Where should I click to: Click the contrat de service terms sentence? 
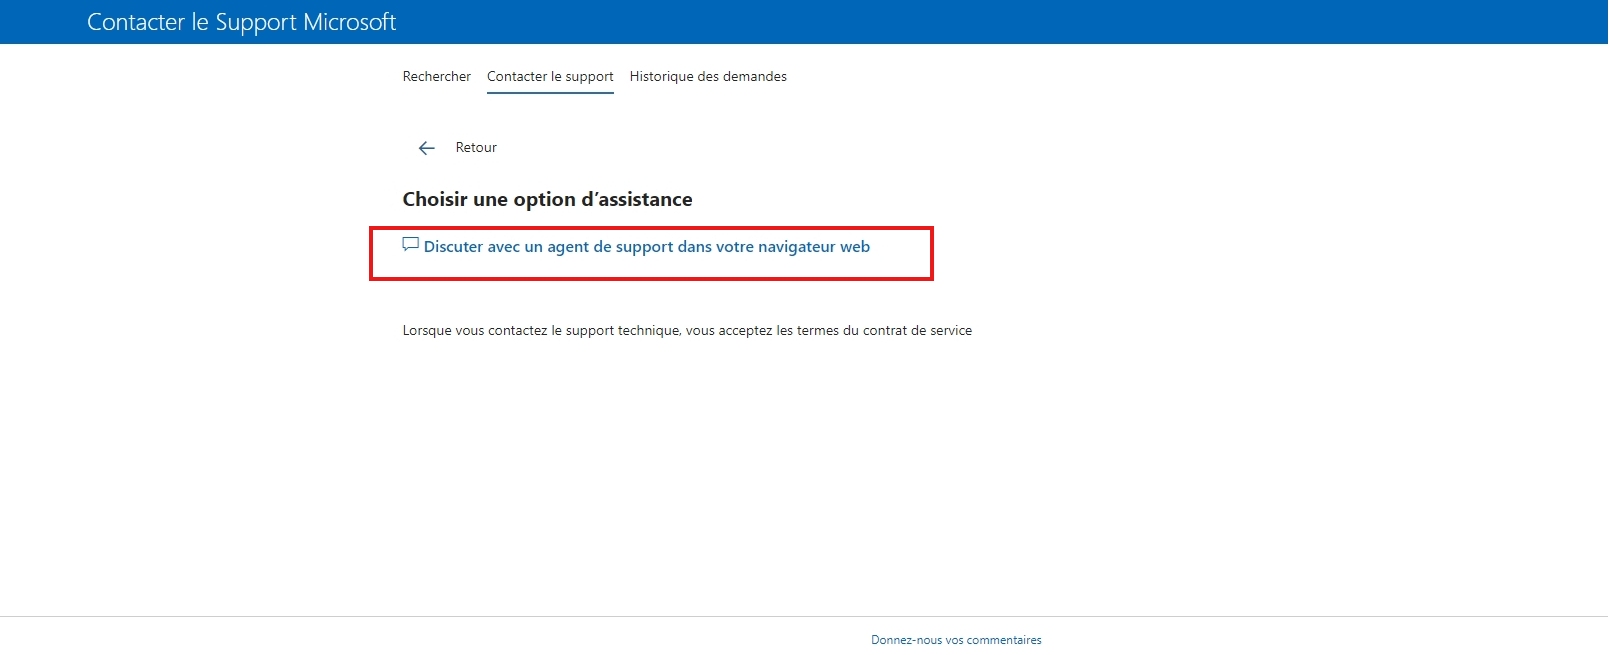pyautogui.click(x=687, y=330)
